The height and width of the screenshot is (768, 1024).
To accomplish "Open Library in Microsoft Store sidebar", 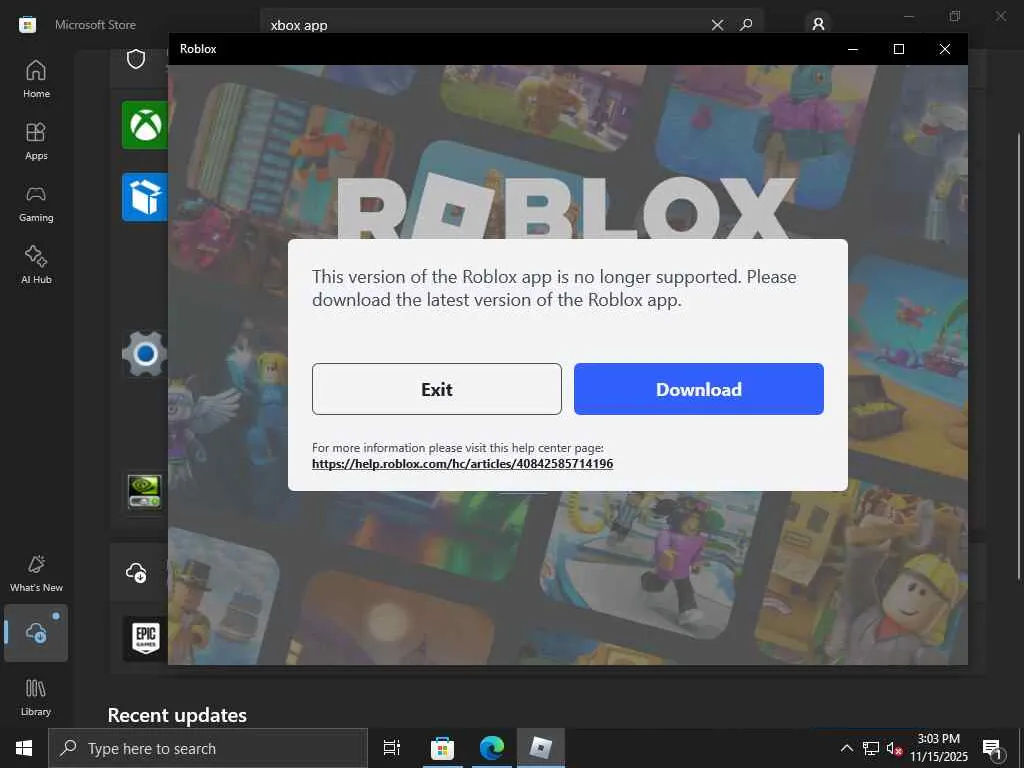I will tap(36, 697).
